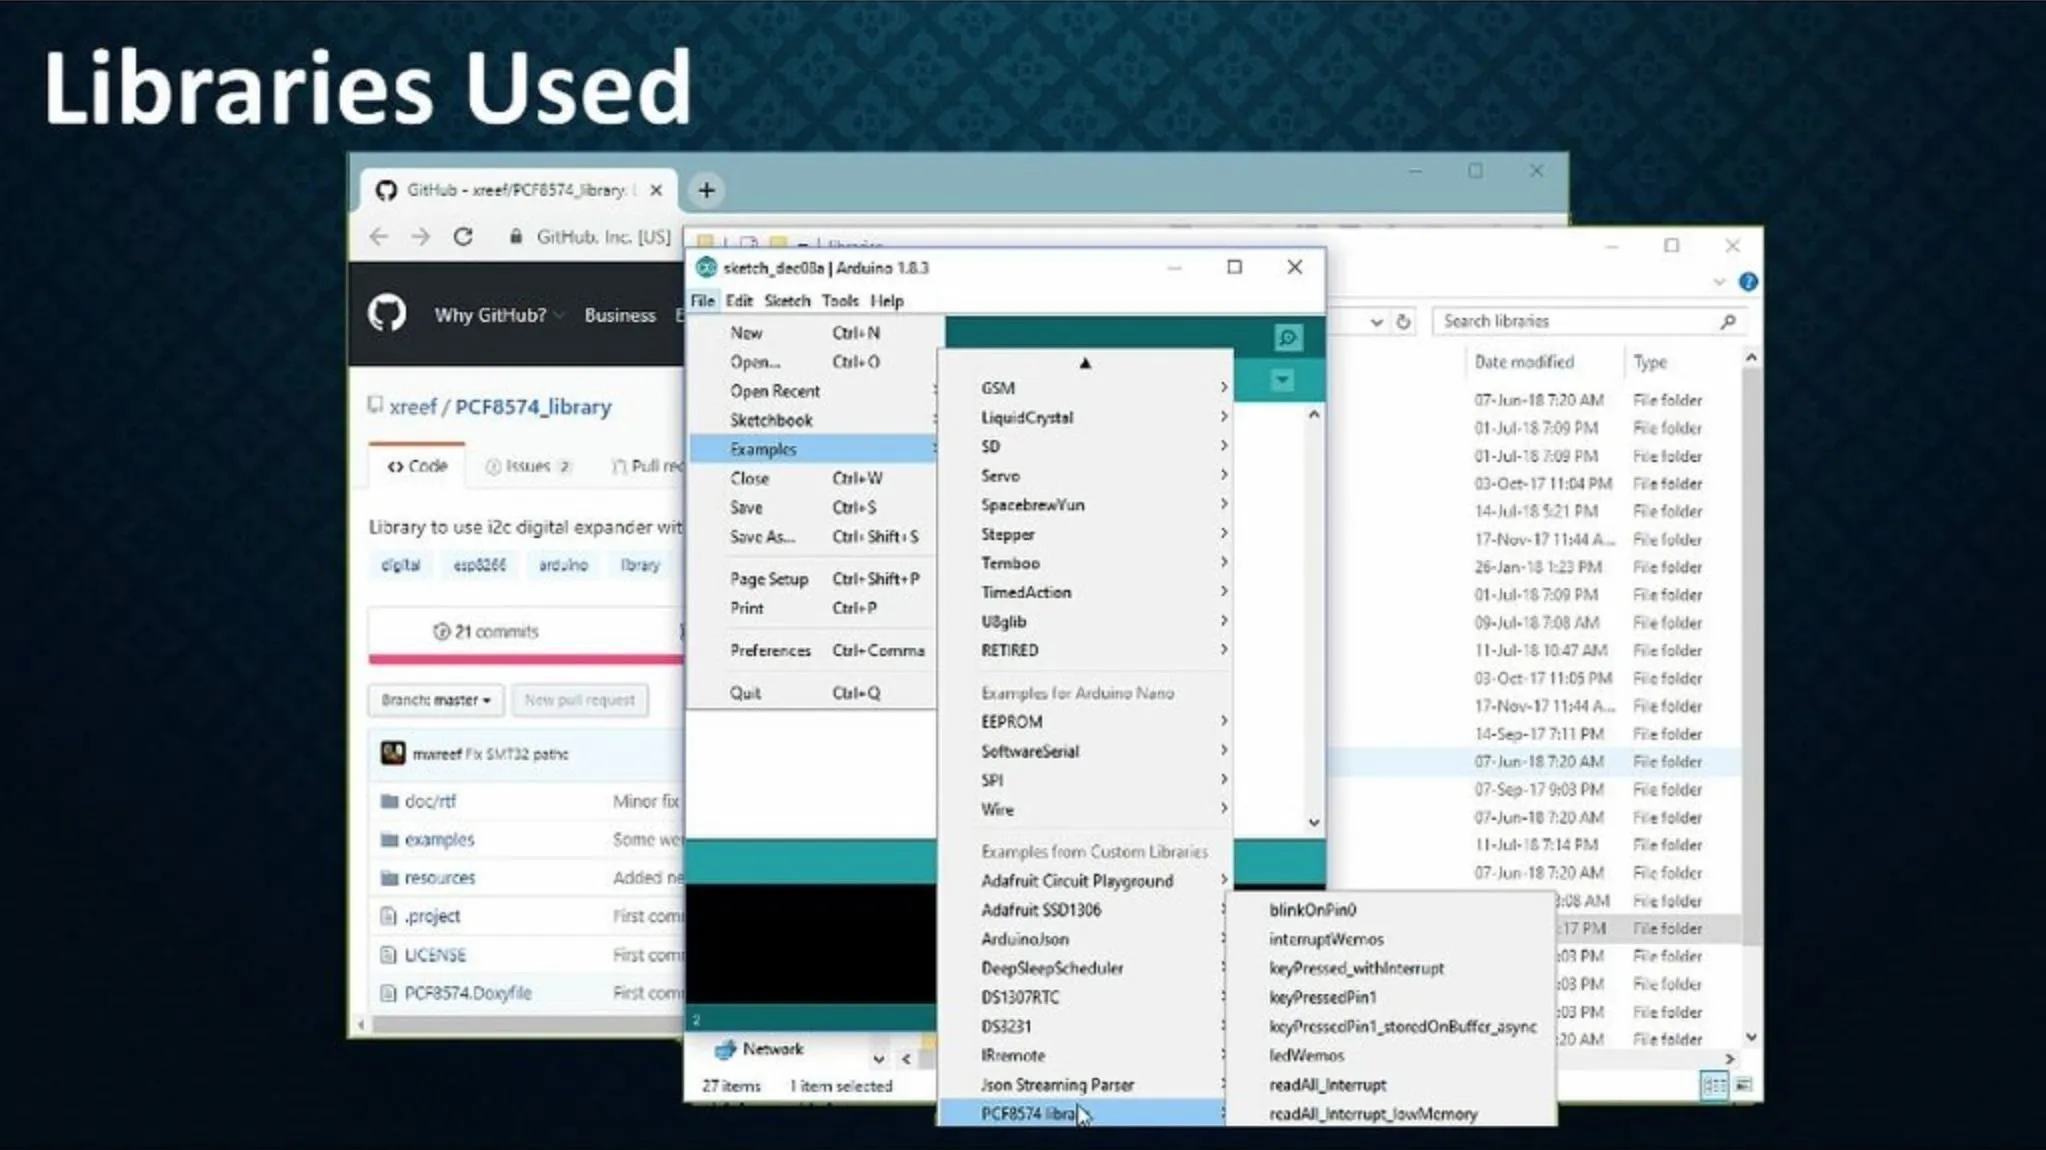This screenshot has width=2046, height=1150.
Task: Click the search icon in Explorer search box
Action: pyautogui.click(x=1727, y=321)
